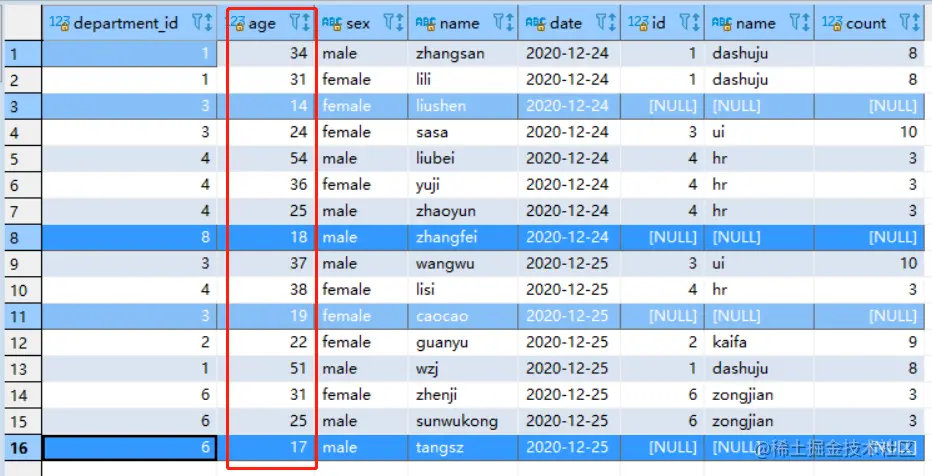Open the filter funnel on sex column
The image size is (932, 476).
coord(389,23)
